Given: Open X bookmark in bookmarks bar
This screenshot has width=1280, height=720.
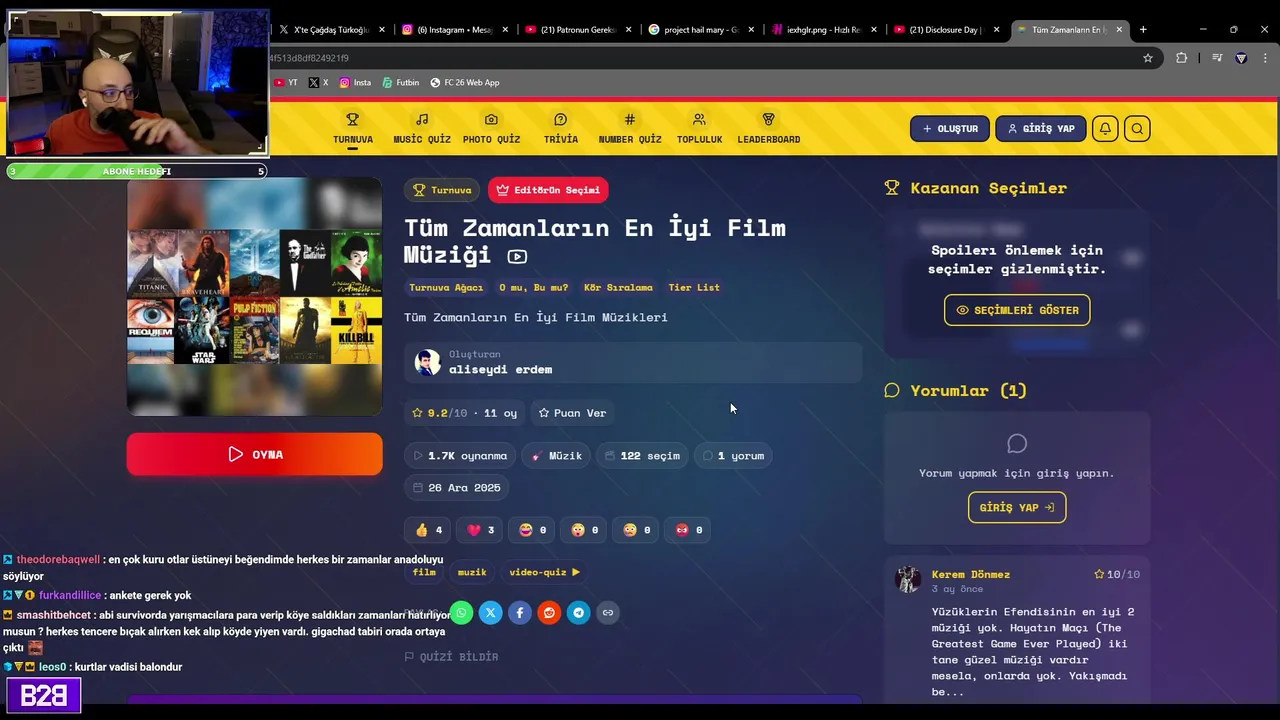Looking at the screenshot, I should click(318, 82).
